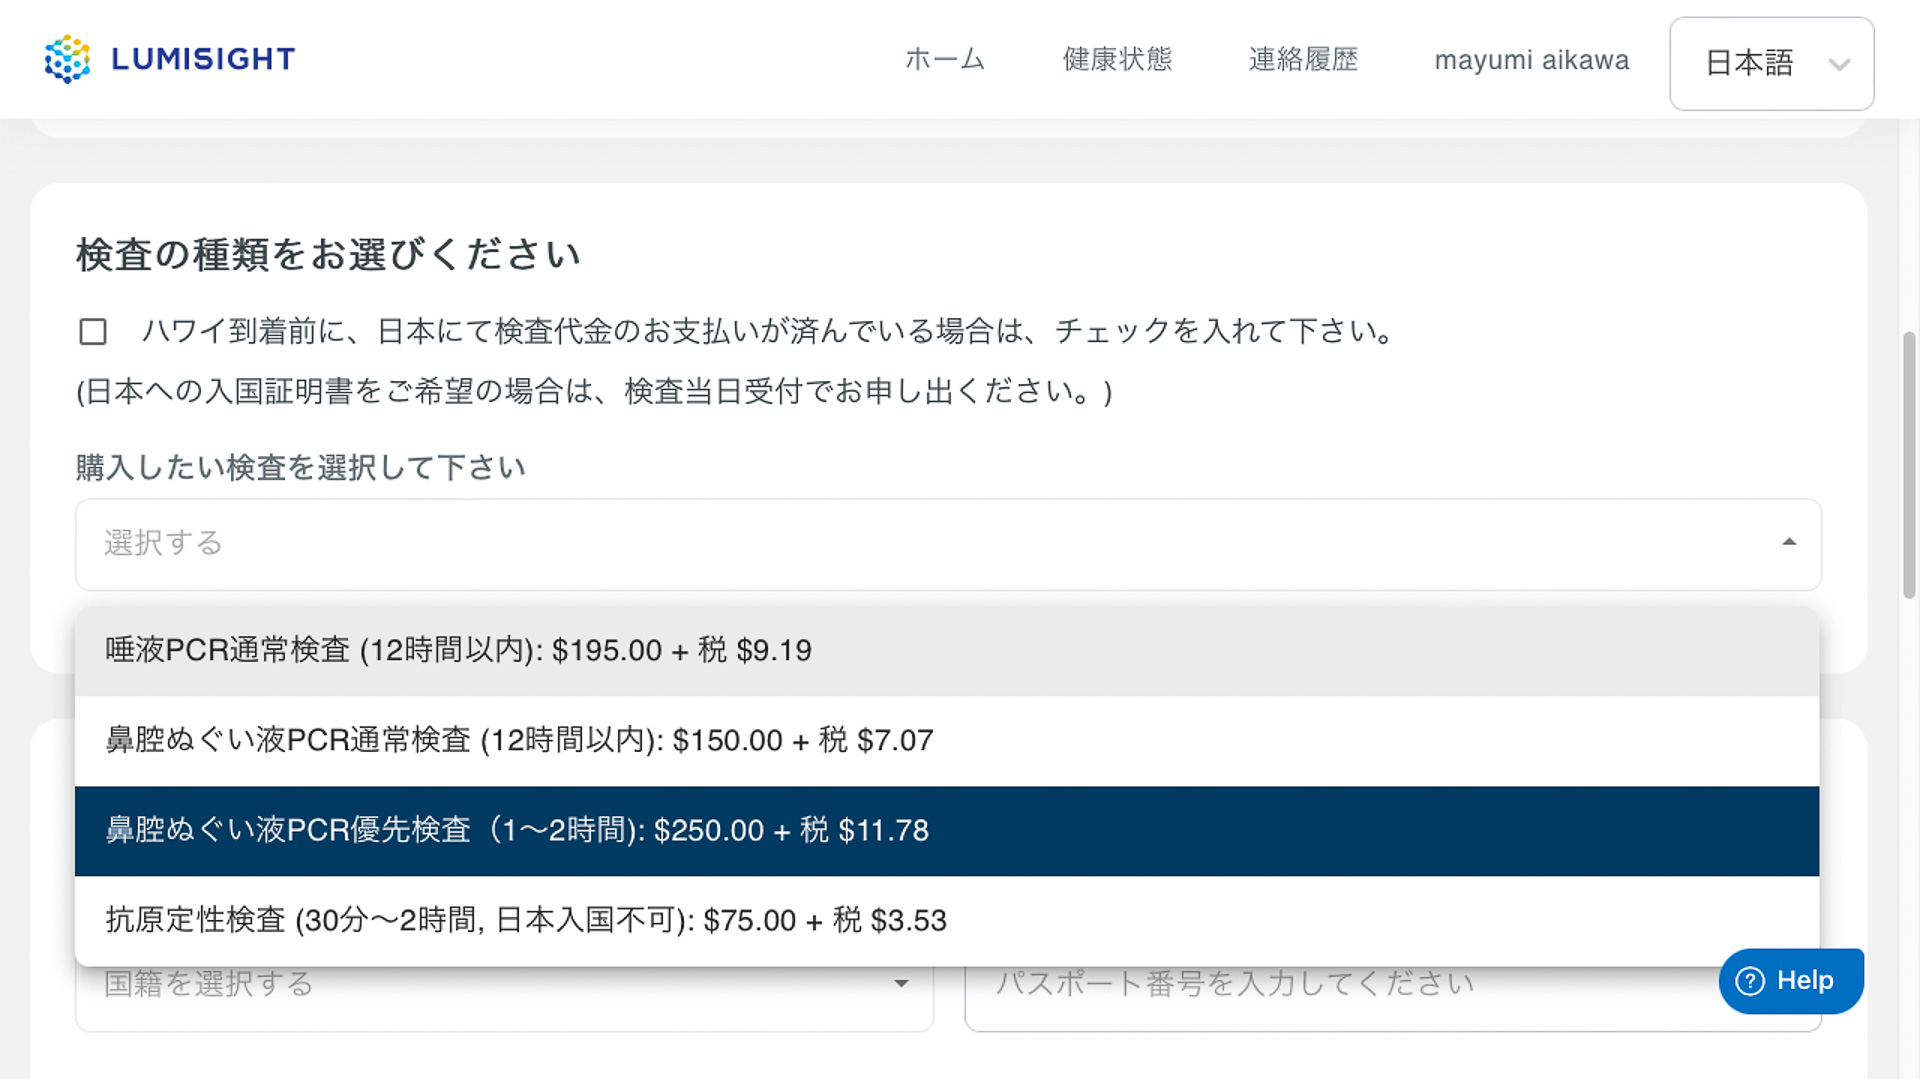Image resolution: width=1920 pixels, height=1079 pixels.
Task: Check the Japan pre-payment checkbox
Action: (x=92, y=331)
